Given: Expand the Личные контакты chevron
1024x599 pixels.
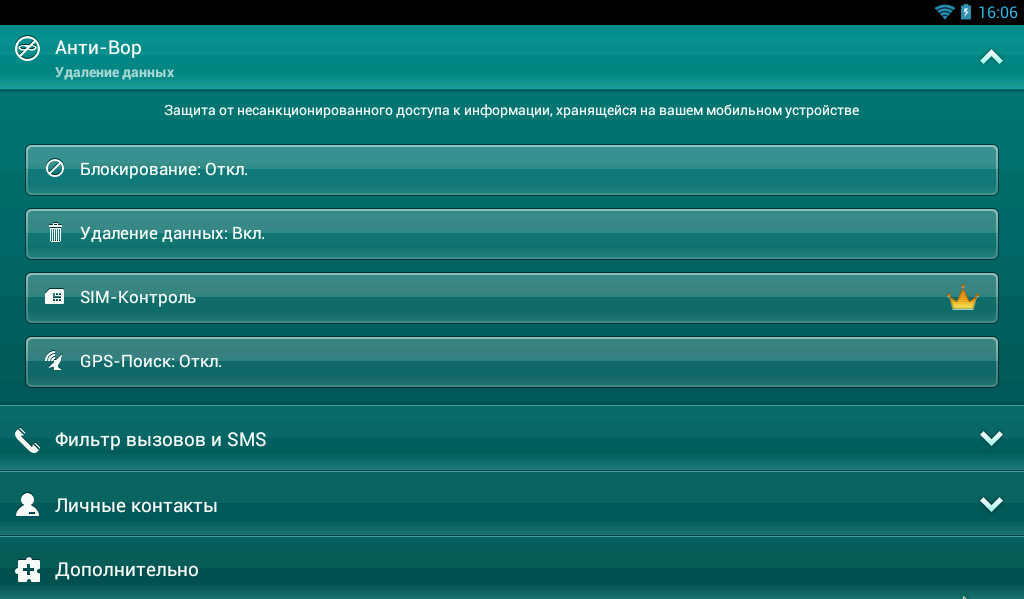Looking at the screenshot, I should tap(991, 504).
